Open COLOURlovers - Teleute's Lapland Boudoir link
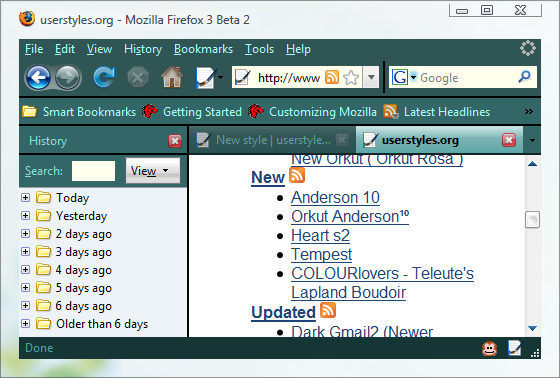The image size is (560, 378). pyautogui.click(x=382, y=283)
